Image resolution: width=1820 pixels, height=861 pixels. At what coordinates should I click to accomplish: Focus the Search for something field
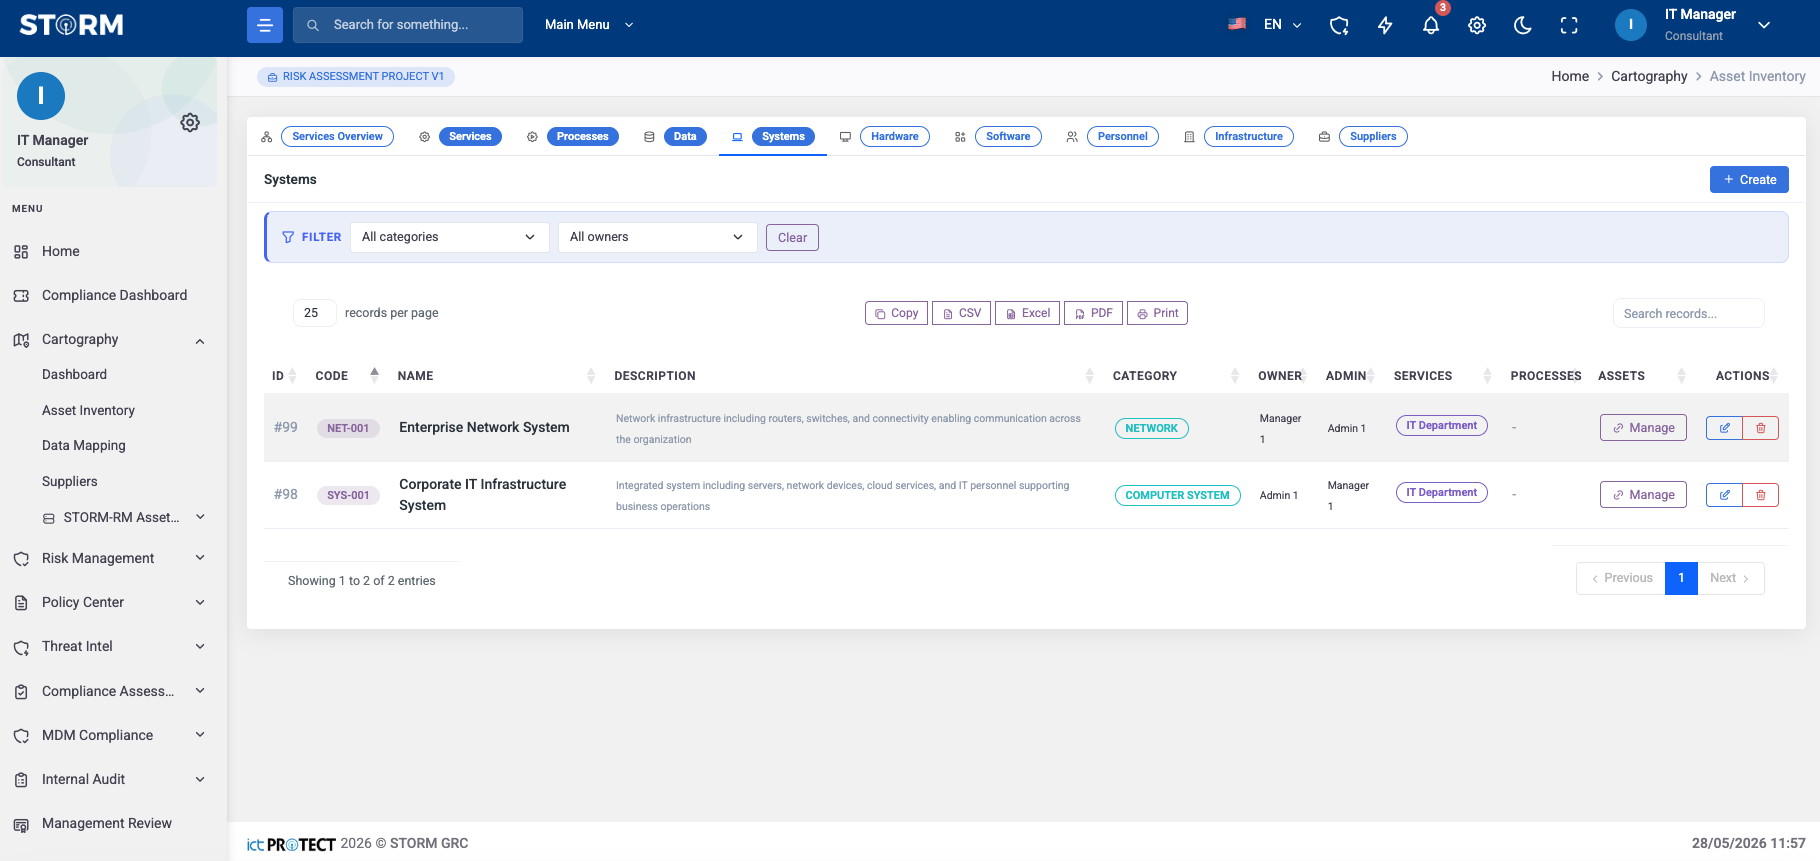(x=408, y=25)
